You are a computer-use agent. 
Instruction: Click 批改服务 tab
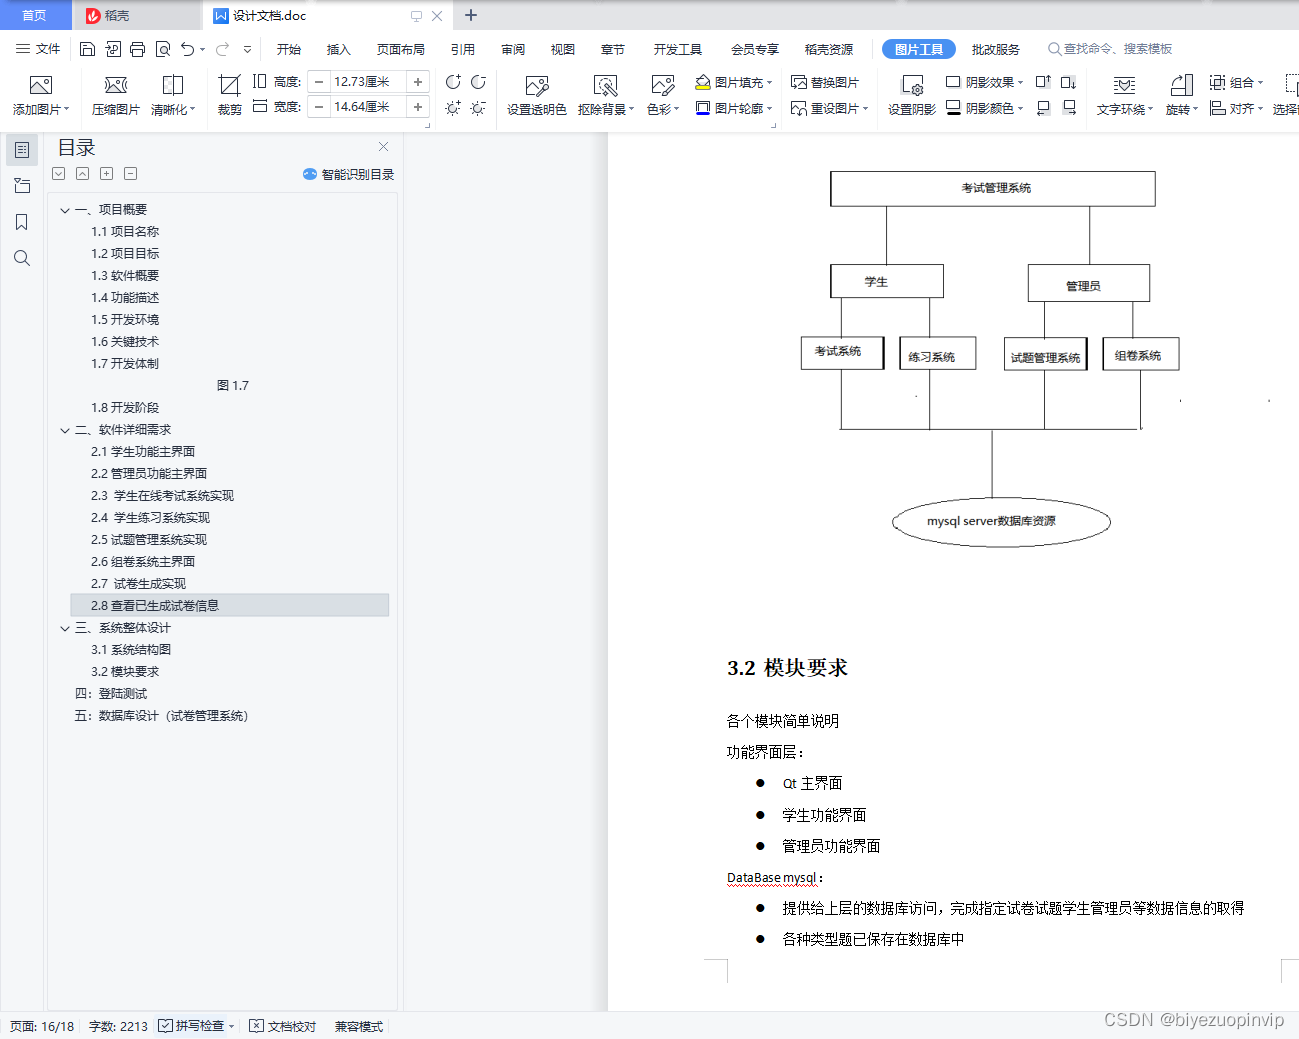[x=996, y=49]
